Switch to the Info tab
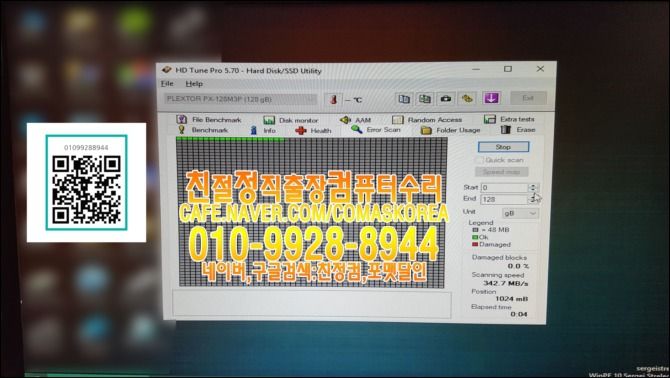670x378 pixels. click(x=263, y=130)
